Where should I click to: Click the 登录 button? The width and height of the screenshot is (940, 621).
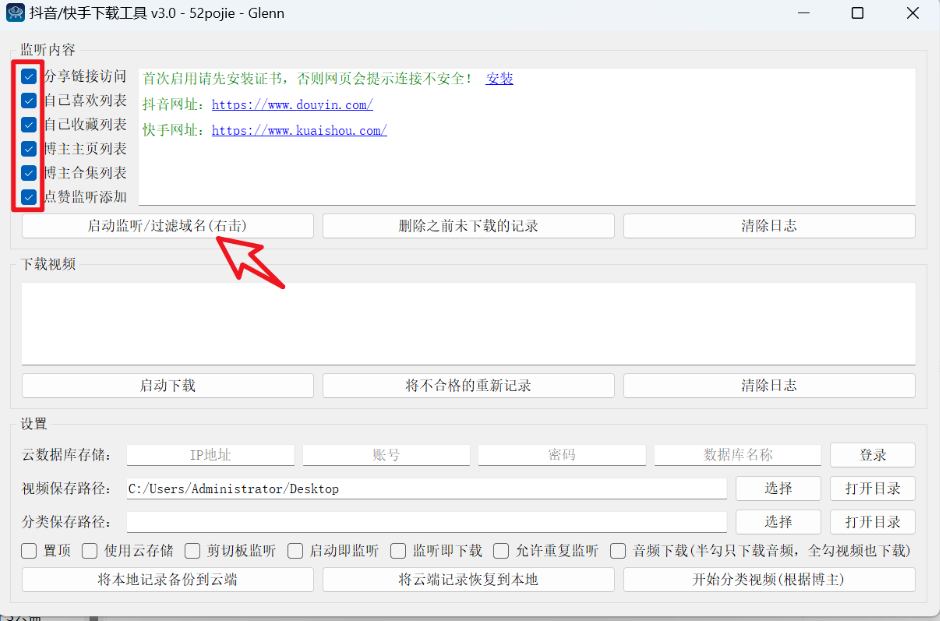tap(873, 455)
